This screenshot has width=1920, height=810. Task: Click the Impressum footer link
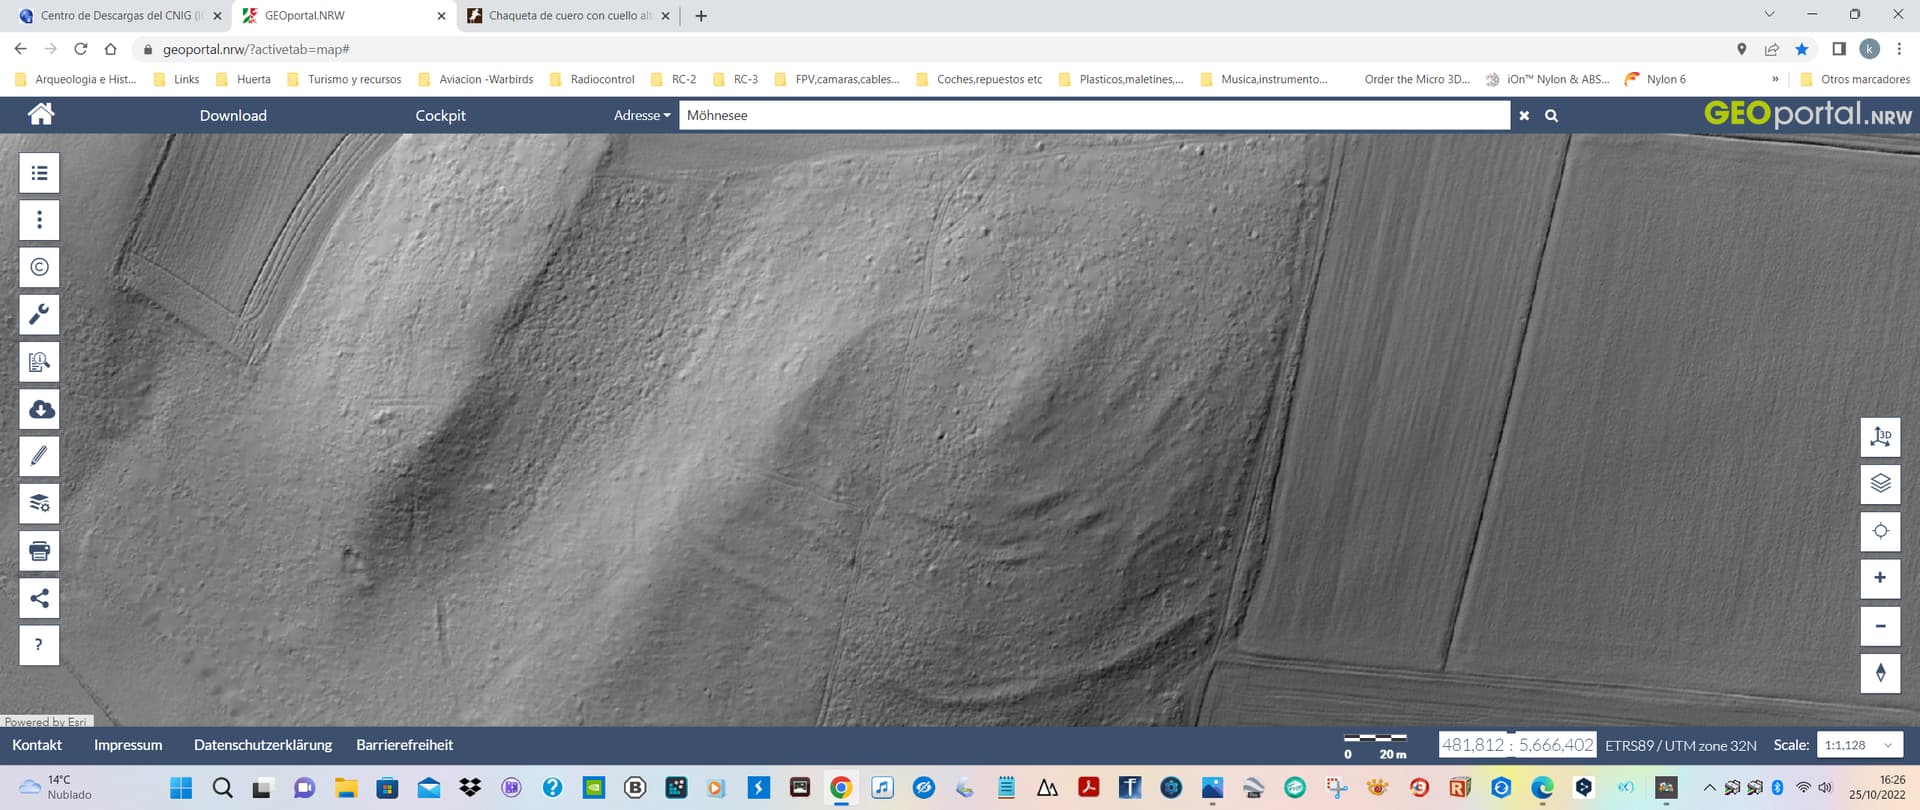(128, 745)
